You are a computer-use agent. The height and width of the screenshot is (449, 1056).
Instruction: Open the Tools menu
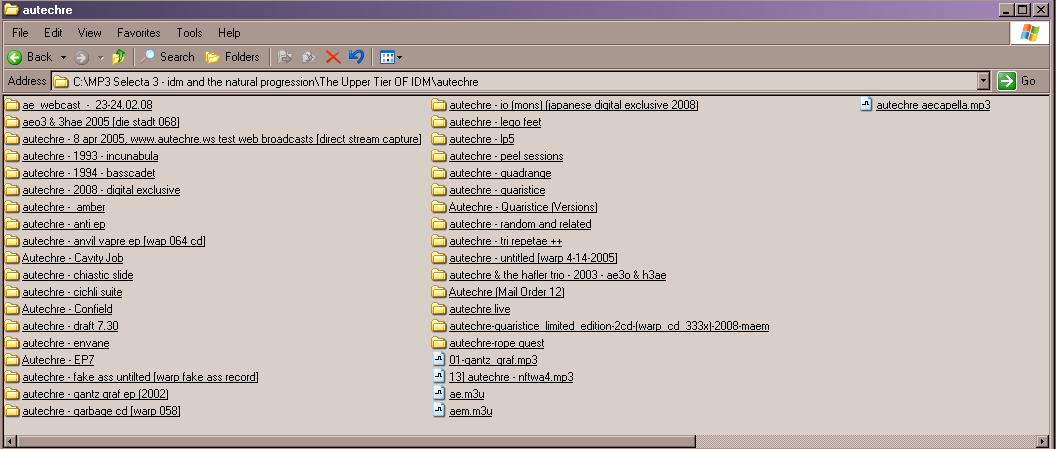pos(189,33)
